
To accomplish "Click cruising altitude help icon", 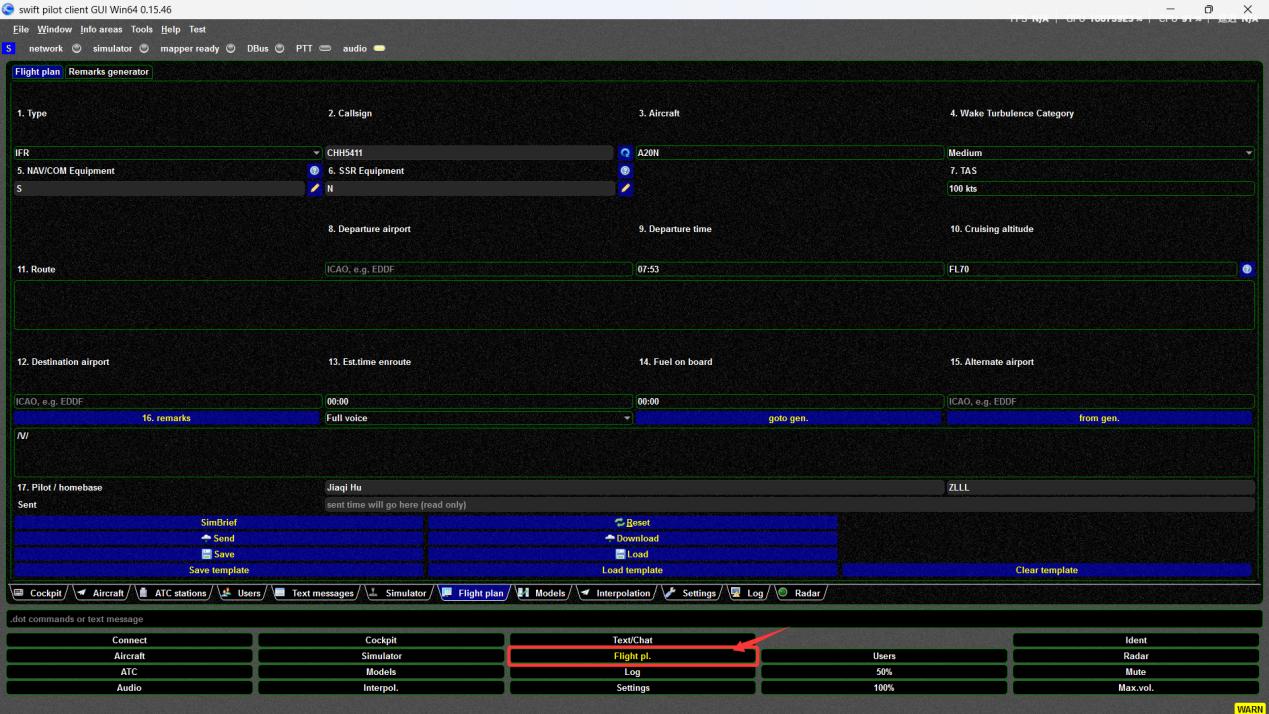I will [1247, 269].
